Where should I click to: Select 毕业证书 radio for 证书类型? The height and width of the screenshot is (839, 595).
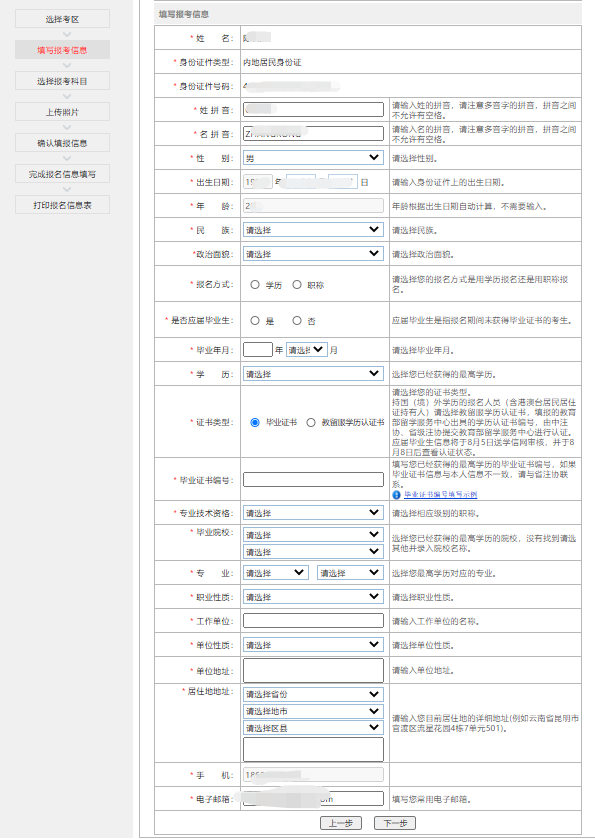click(x=255, y=422)
